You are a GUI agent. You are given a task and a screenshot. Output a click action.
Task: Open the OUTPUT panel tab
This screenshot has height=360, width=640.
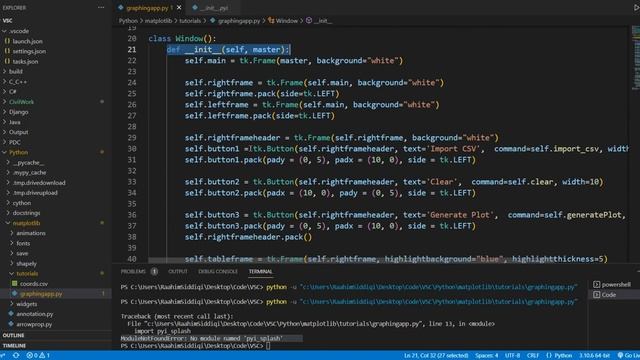coord(178,271)
